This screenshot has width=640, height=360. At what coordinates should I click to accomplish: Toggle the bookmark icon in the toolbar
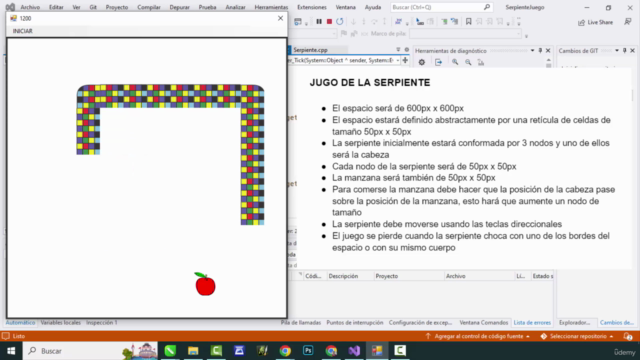click(x=469, y=22)
